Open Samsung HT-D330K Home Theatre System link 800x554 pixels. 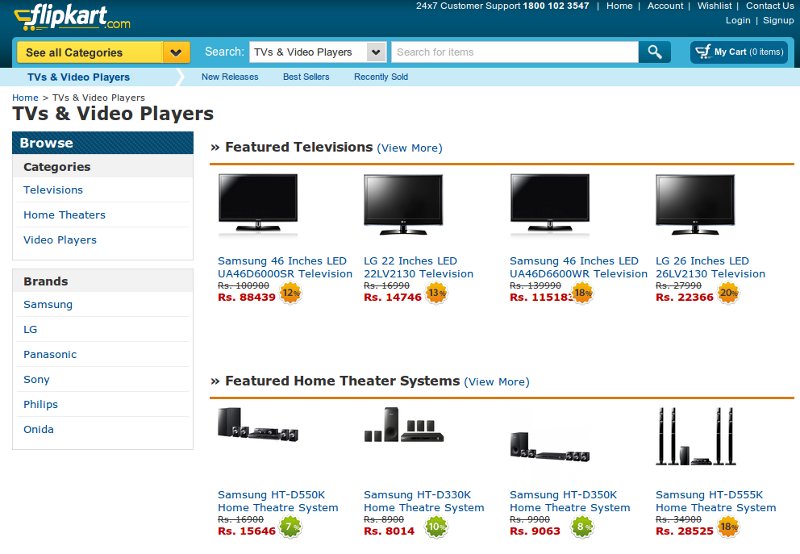pos(424,501)
